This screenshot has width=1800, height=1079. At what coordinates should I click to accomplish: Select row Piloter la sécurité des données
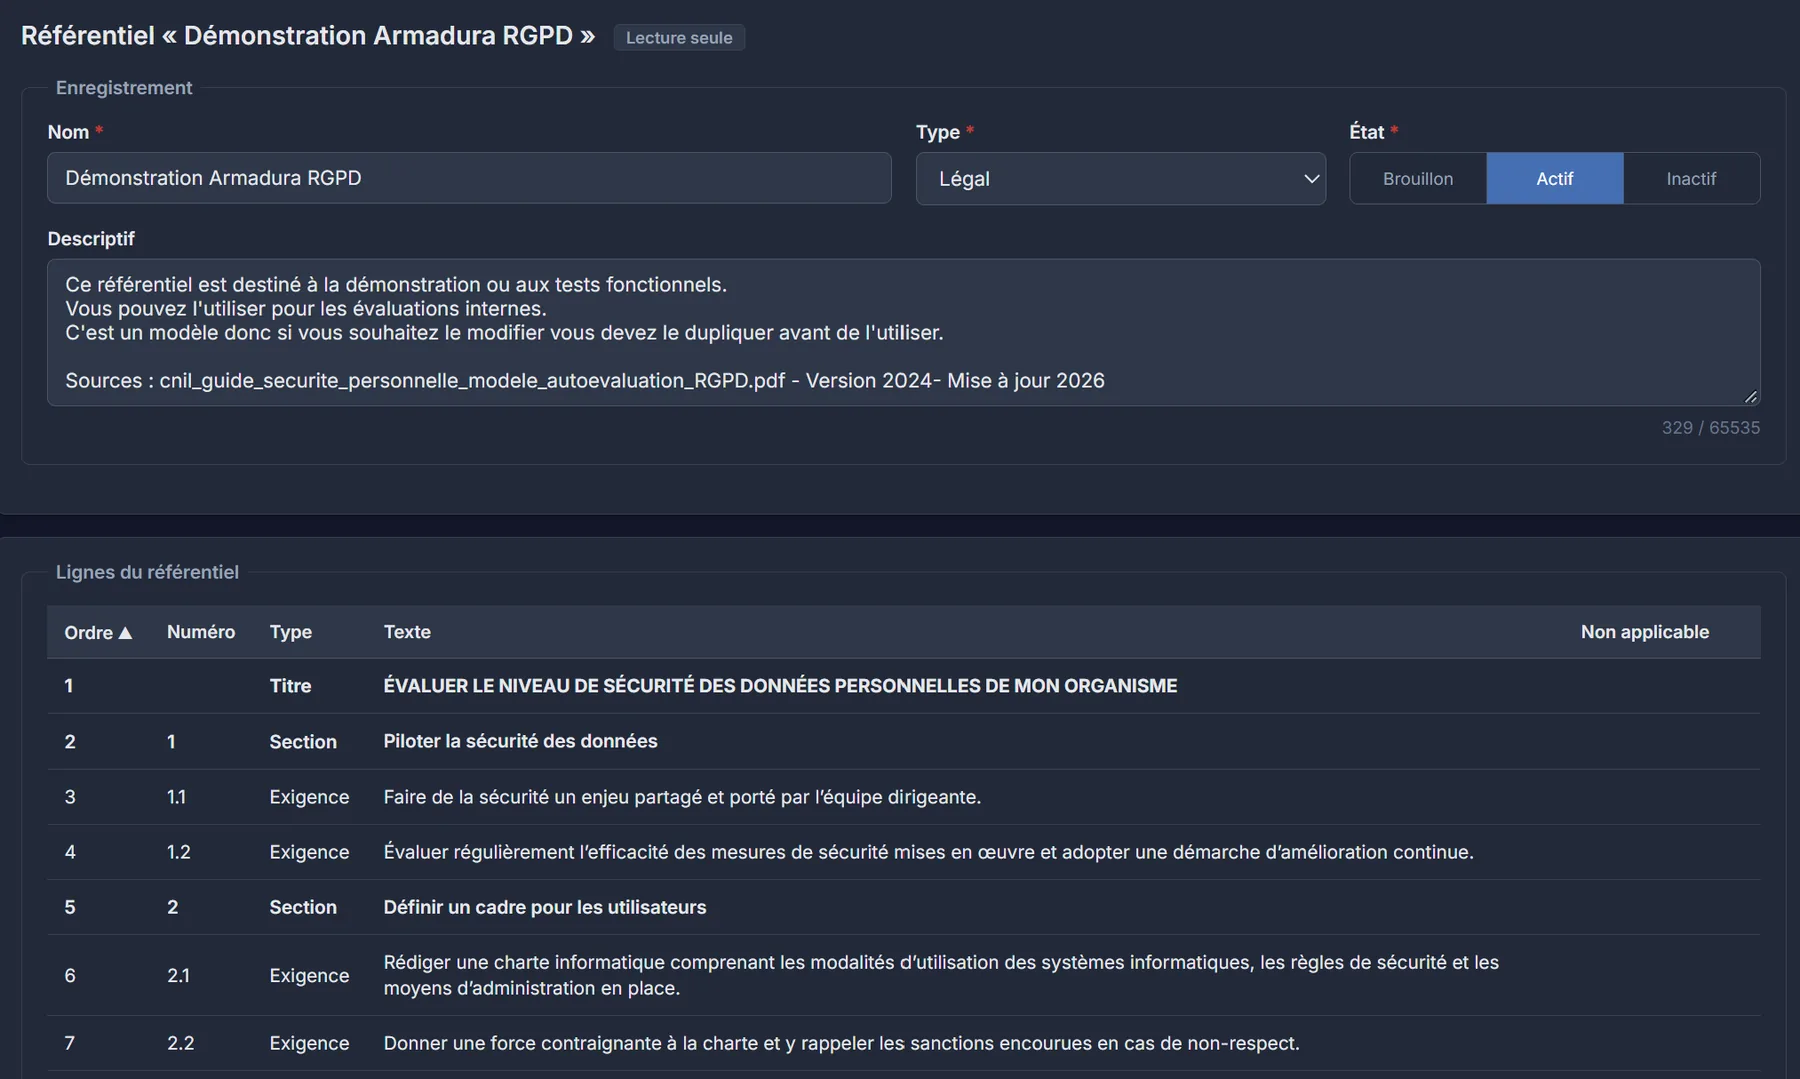pyautogui.click(x=903, y=741)
